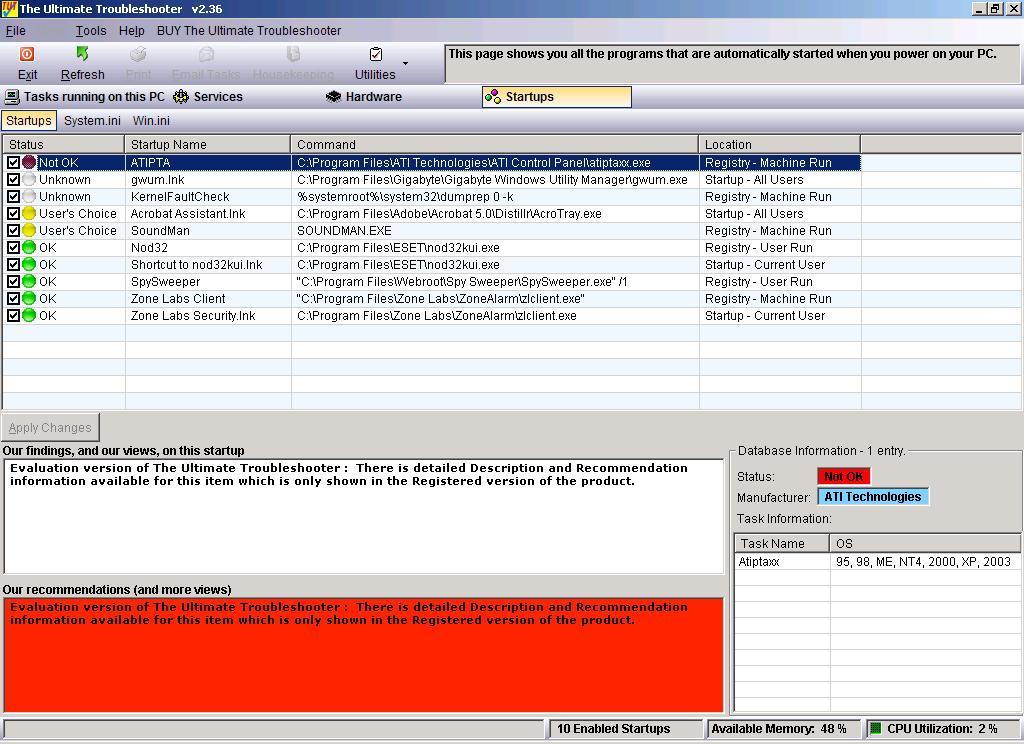This screenshot has height=744, width=1024.
Task: Toggle the KernelFaultCheck checkbox
Action: [13, 196]
